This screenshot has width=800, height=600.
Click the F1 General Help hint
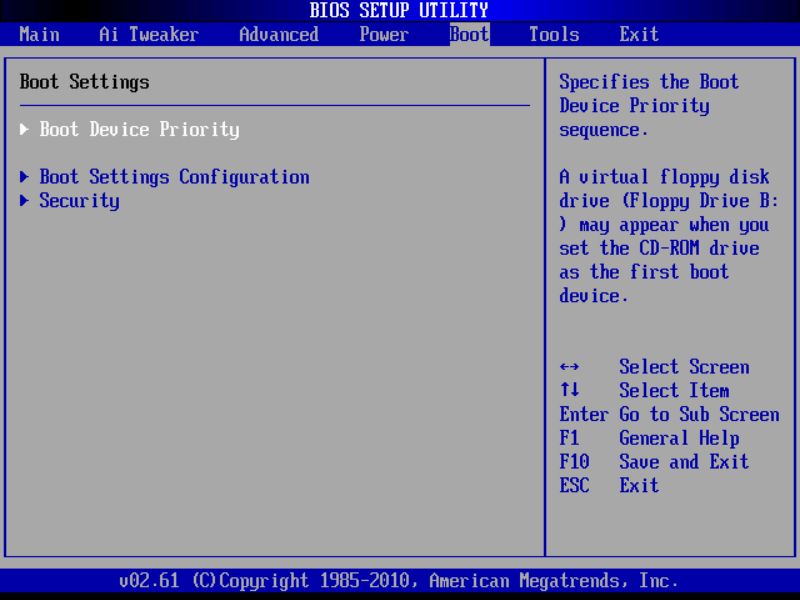coord(650,438)
